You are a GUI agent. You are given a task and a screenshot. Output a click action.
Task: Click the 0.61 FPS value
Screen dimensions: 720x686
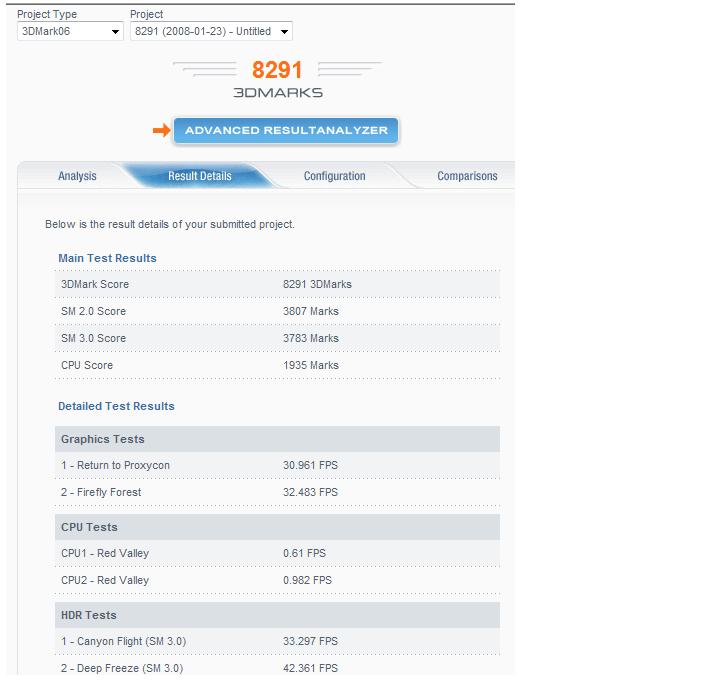pyautogui.click(x=304, y=553)
